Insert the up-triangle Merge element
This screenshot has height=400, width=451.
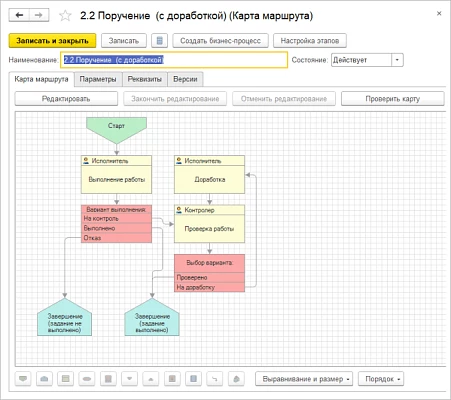151,379
